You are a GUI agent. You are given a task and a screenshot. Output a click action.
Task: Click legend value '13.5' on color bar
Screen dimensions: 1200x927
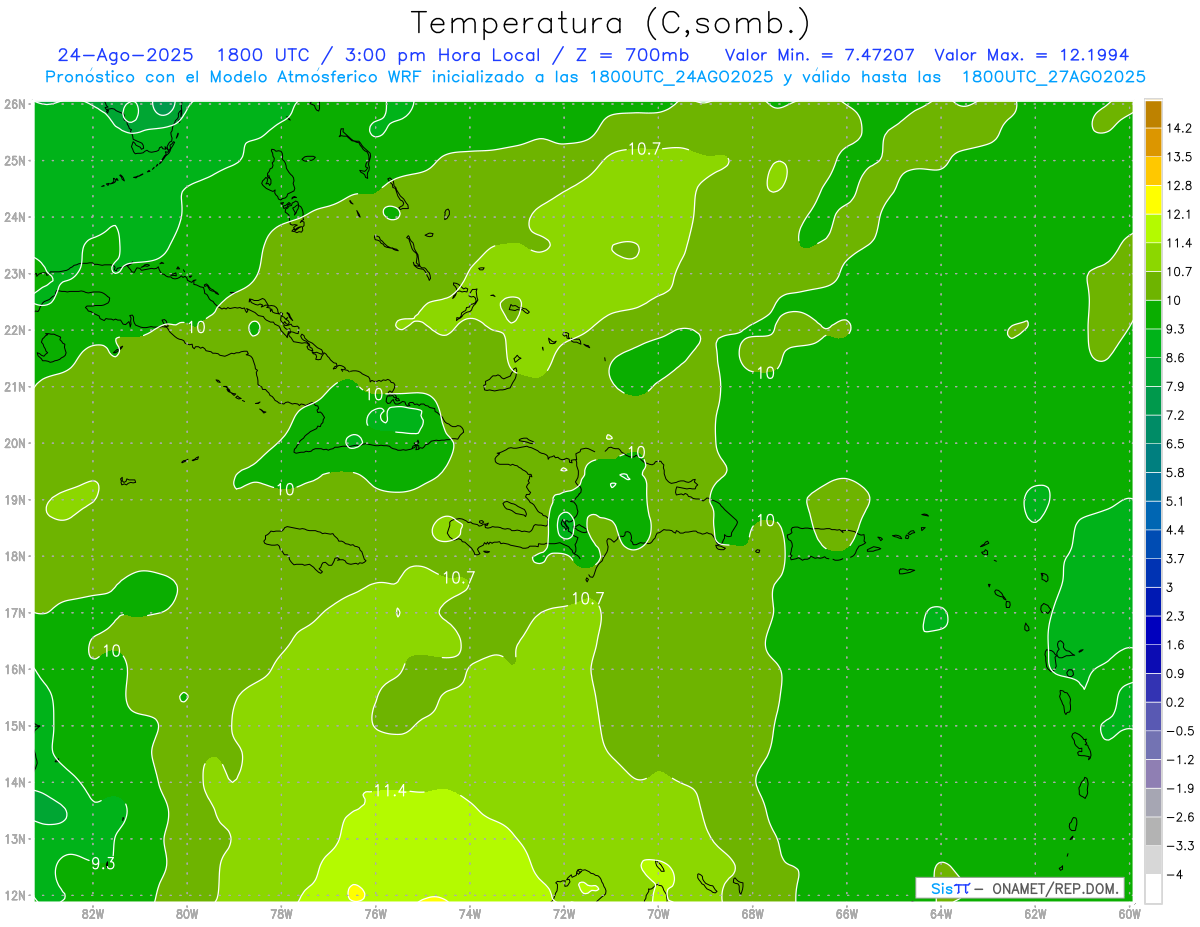click(x=1177, y=157)
